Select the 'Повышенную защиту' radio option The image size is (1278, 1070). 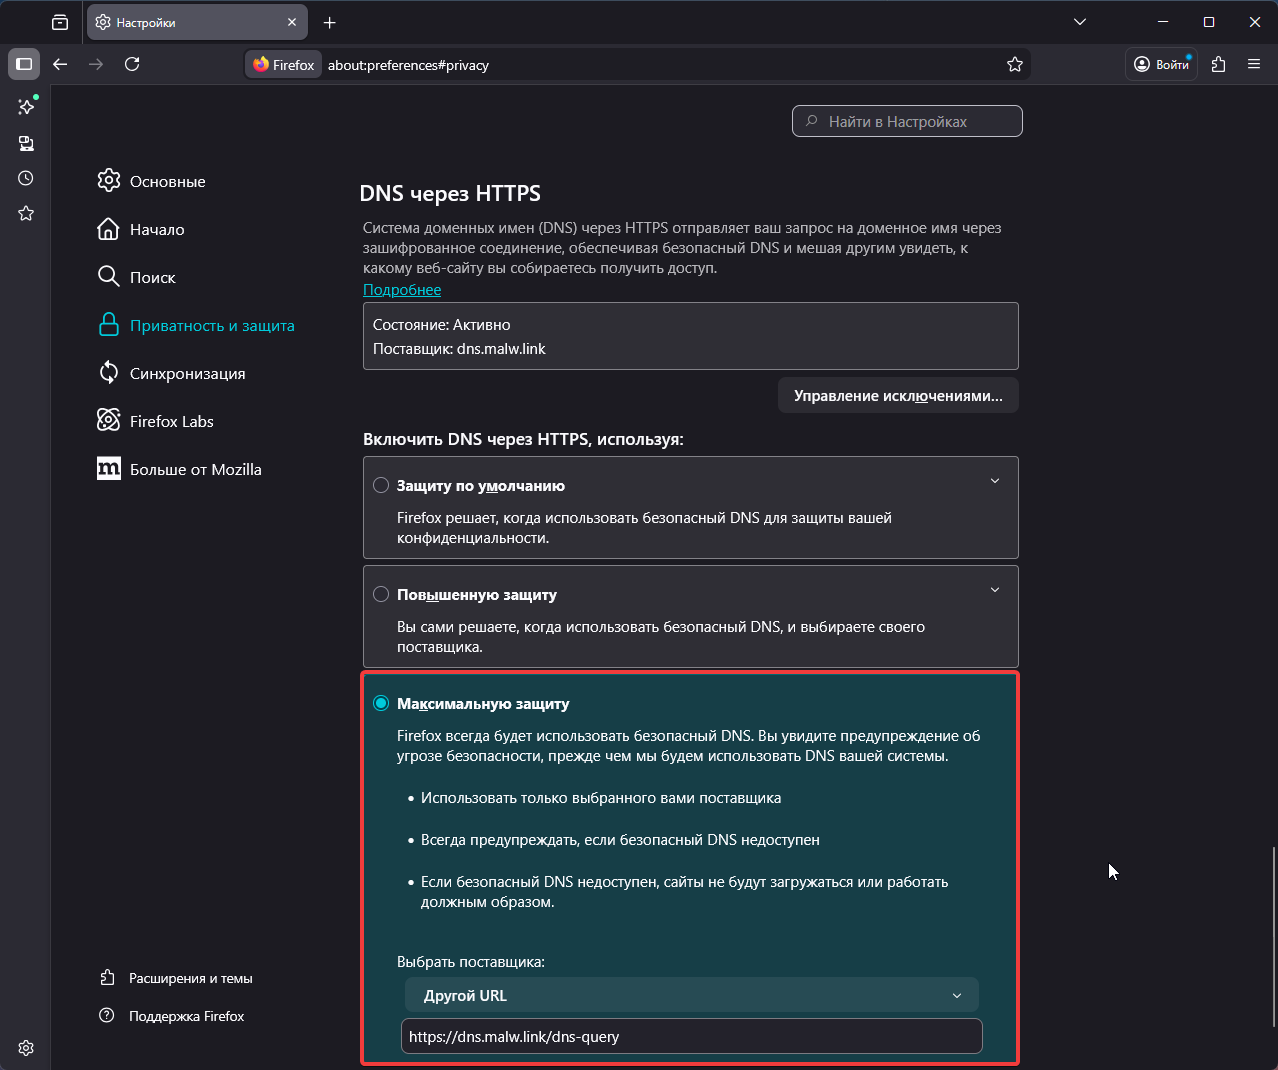coord(381,593)
